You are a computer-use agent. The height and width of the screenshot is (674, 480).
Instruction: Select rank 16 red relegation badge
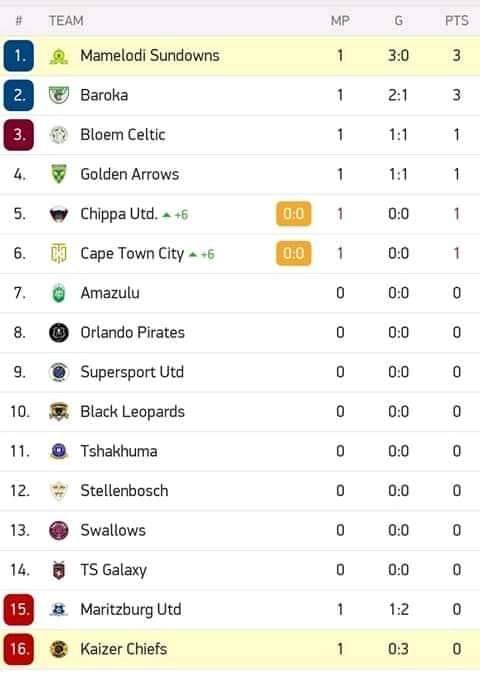[18, 649]
